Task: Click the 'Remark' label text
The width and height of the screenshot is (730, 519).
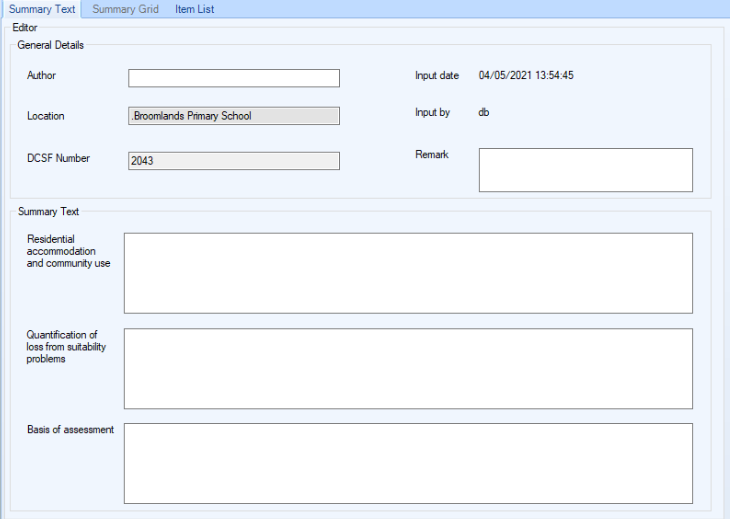Action: (431, 155)
